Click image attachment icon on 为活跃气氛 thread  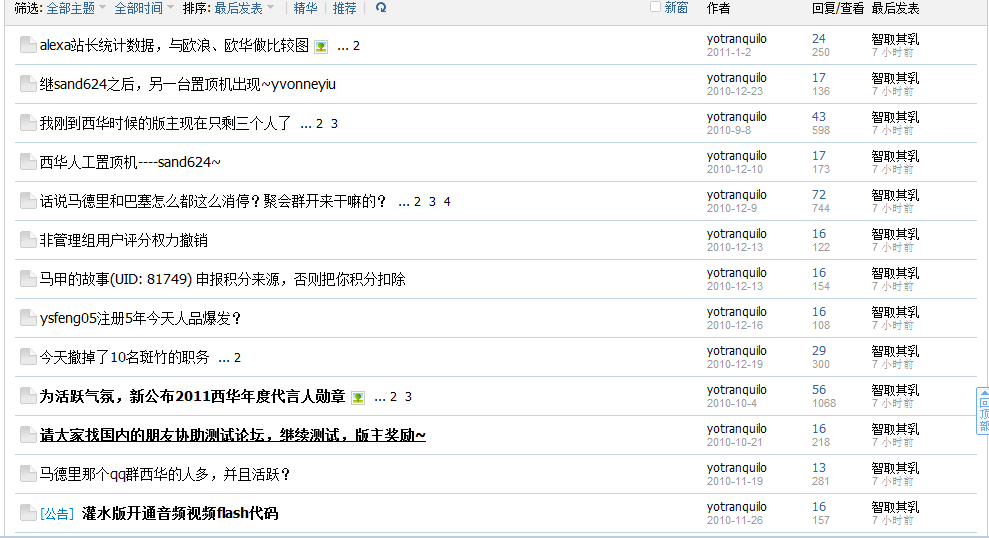click(x=358, y=398)
